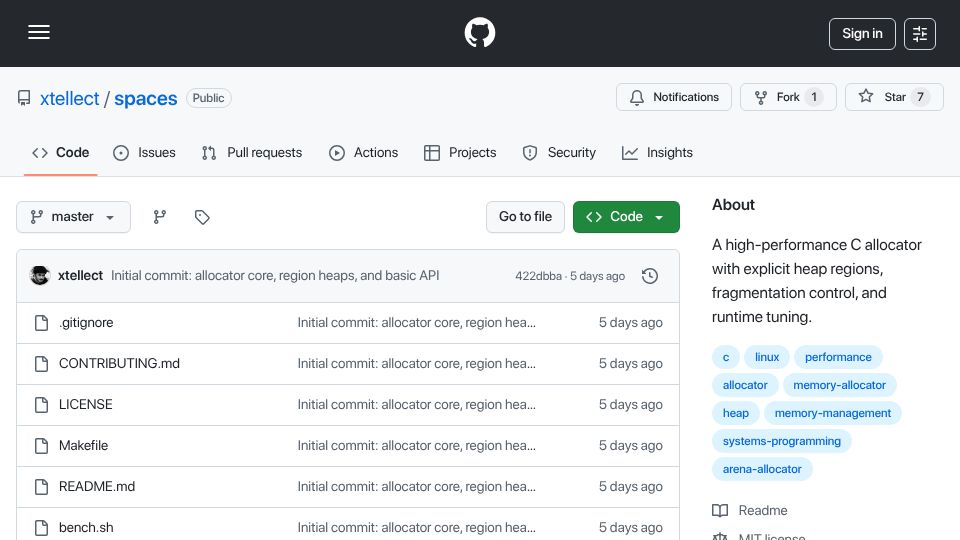Click the file icon beside CONTRIBUTING.md

click(42, 364)
